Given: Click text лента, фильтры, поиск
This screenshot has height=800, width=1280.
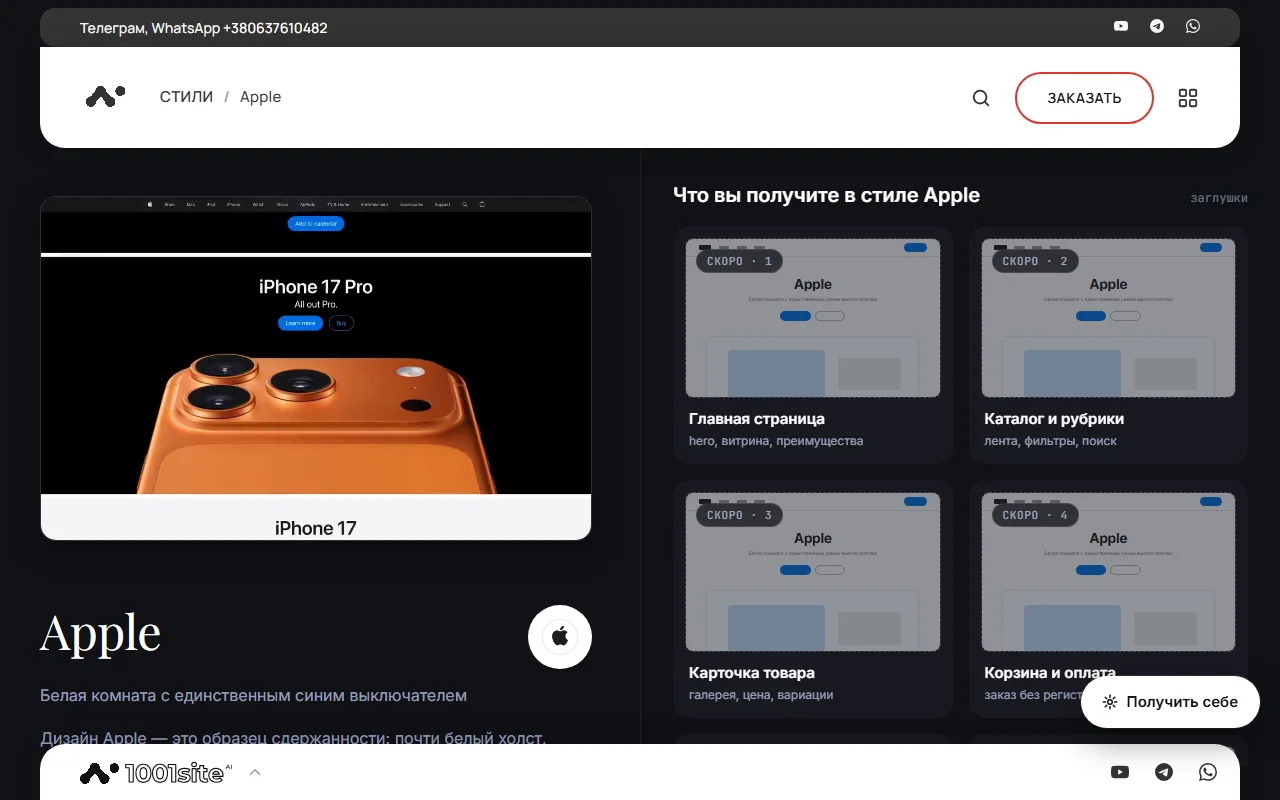Looking at the screenshot, I should [1051, 441].
